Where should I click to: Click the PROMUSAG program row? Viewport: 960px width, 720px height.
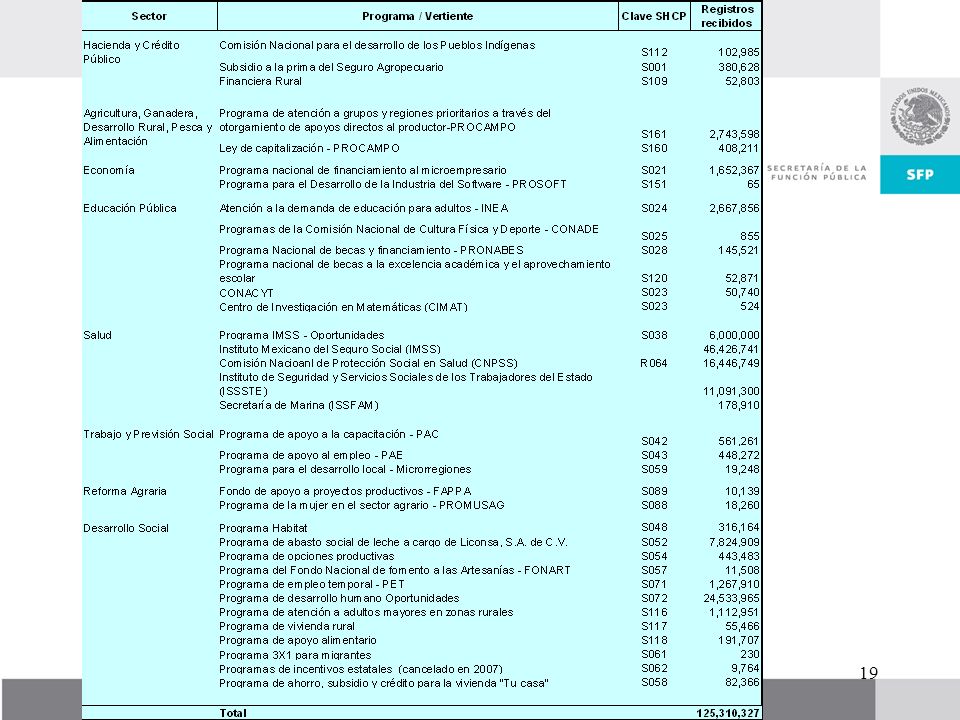(x=362, y=505)
